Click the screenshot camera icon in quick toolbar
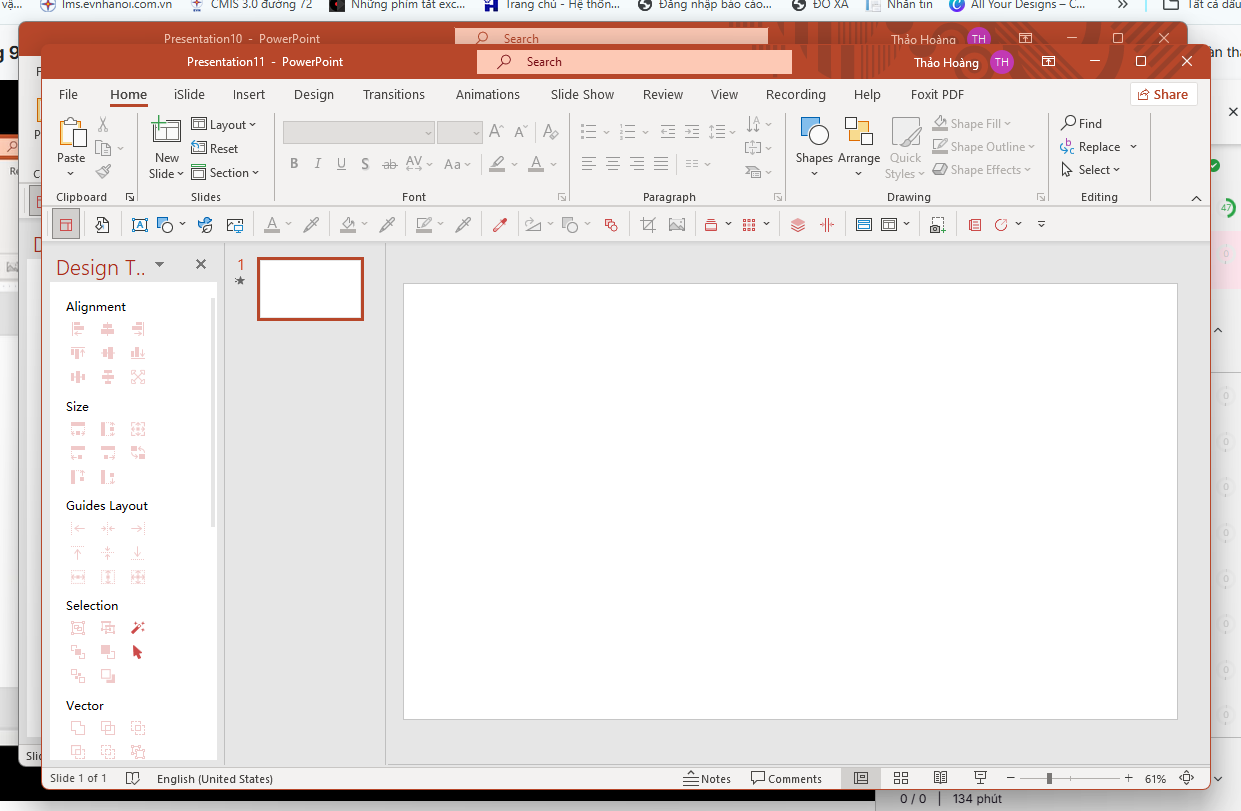The height and width of the screenshot is (811, 1241). [936, 225]
